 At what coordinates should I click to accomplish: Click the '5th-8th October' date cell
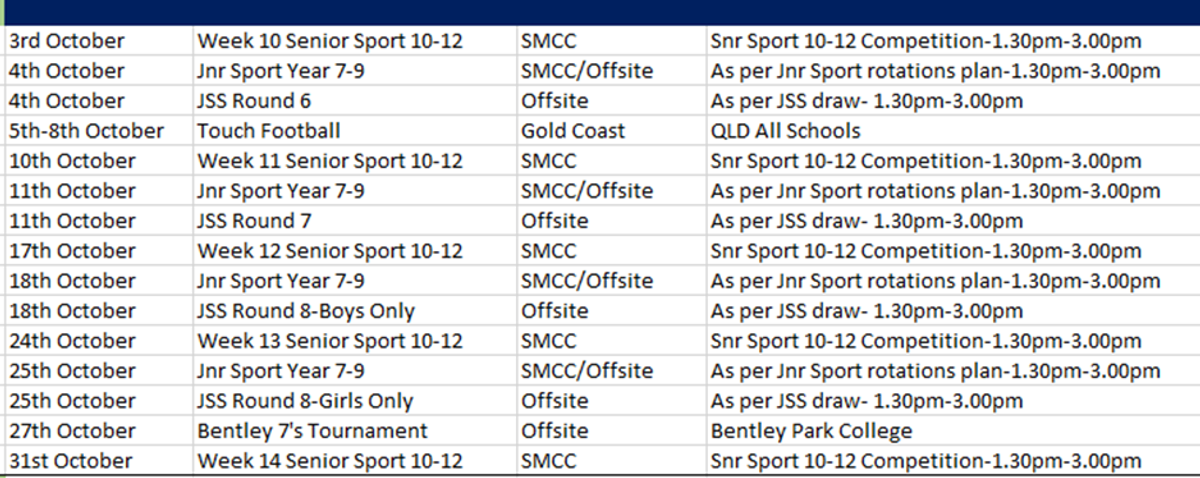86,131
